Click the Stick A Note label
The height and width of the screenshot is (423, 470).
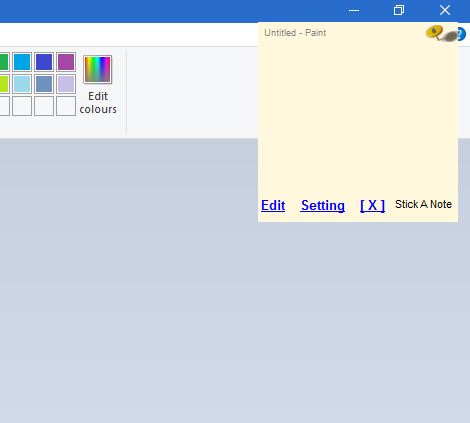click(x=423, y=204)
